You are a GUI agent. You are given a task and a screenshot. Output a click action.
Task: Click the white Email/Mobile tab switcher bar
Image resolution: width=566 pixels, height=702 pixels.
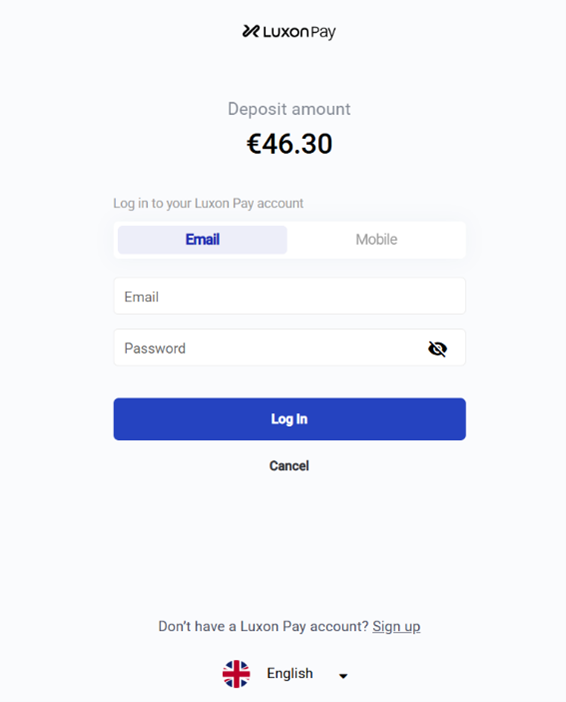coord(289,240)
